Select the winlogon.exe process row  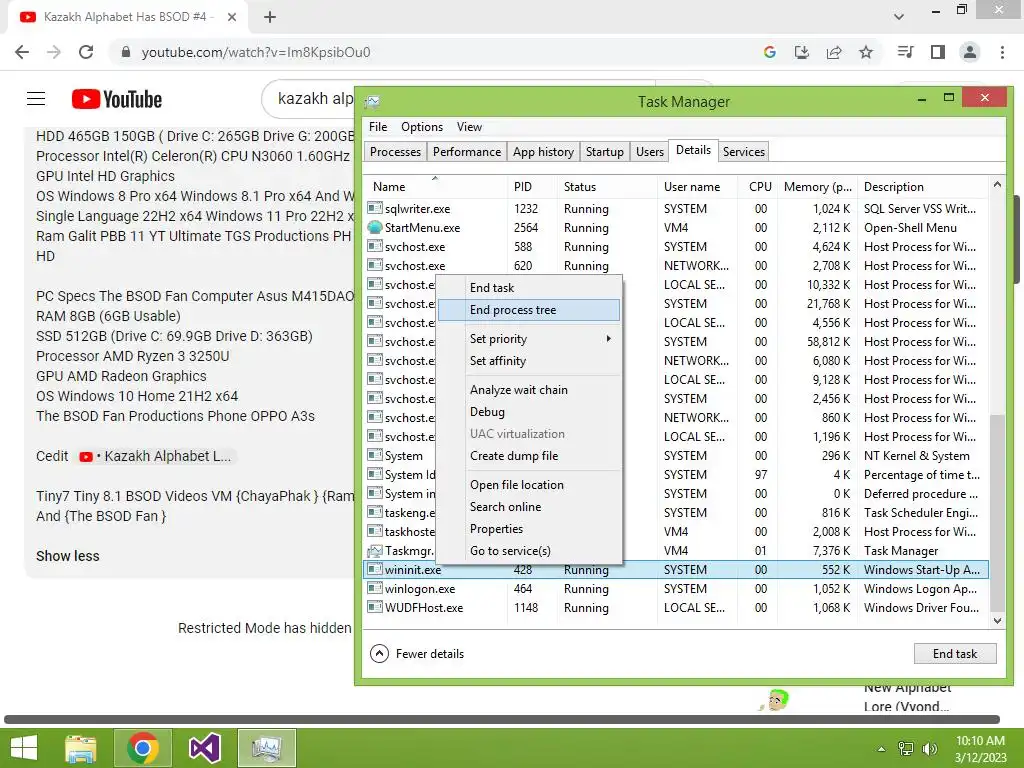[x=676, y=588]
